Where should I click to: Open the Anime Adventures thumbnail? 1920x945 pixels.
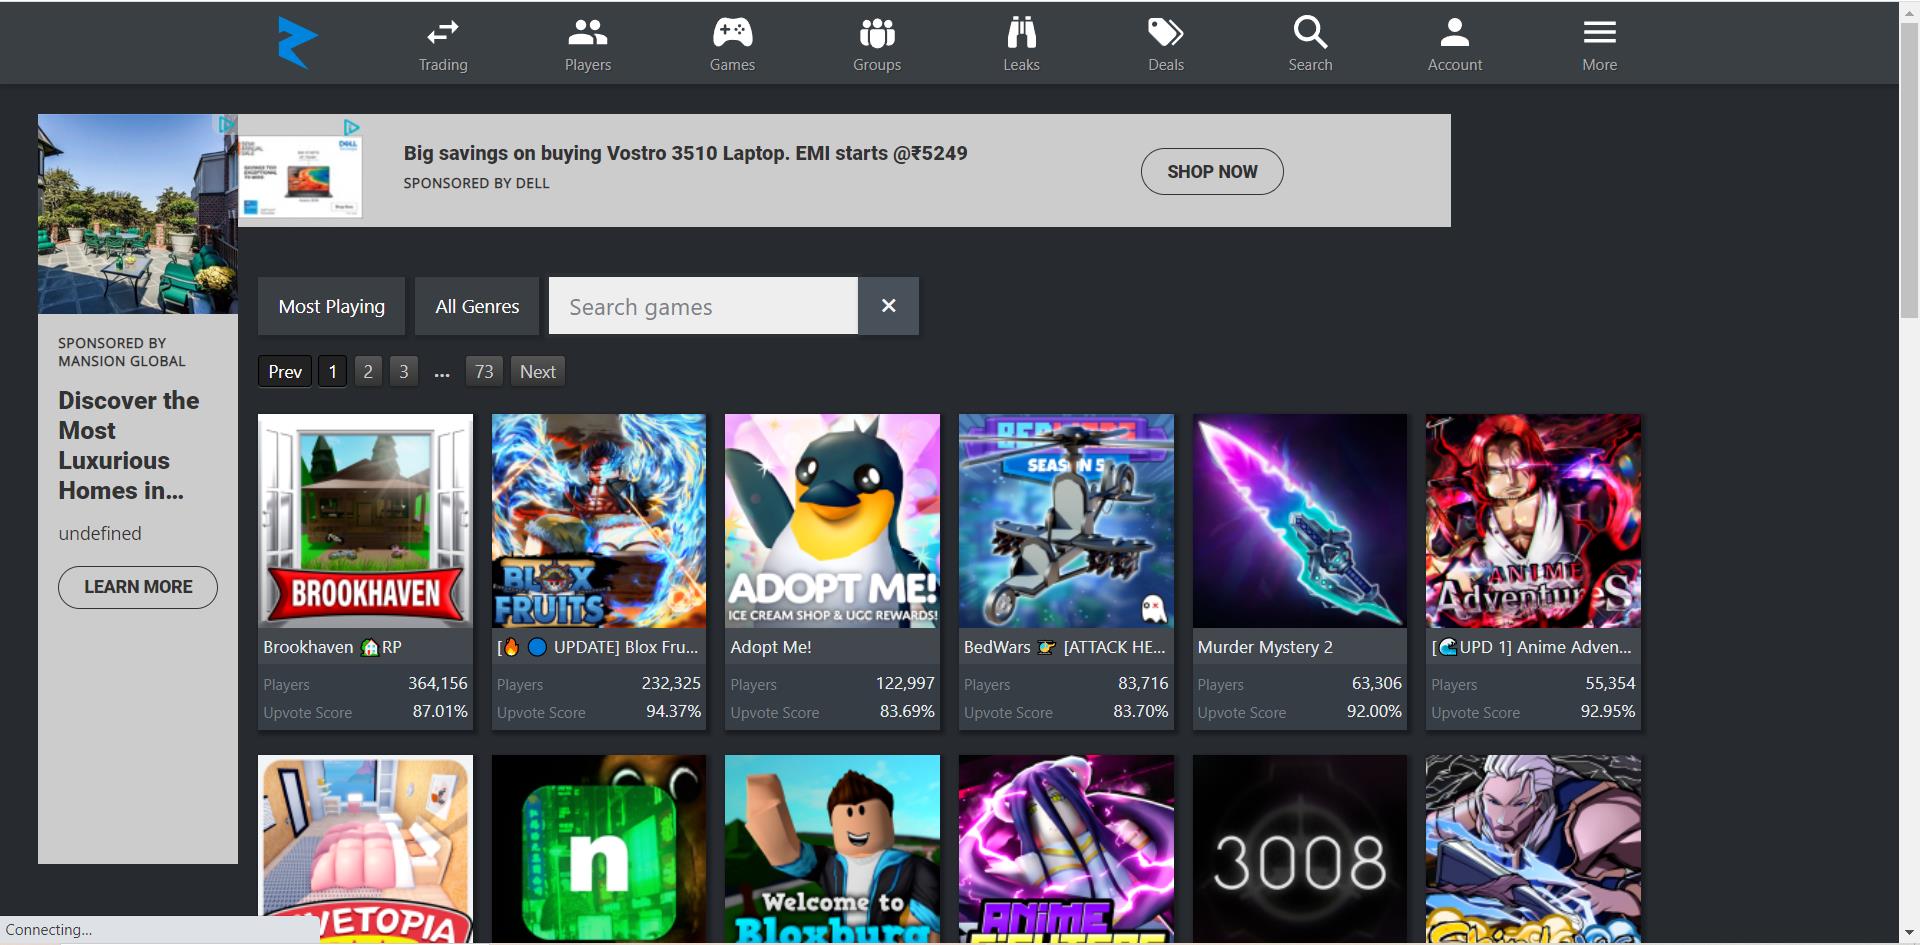1533,521
